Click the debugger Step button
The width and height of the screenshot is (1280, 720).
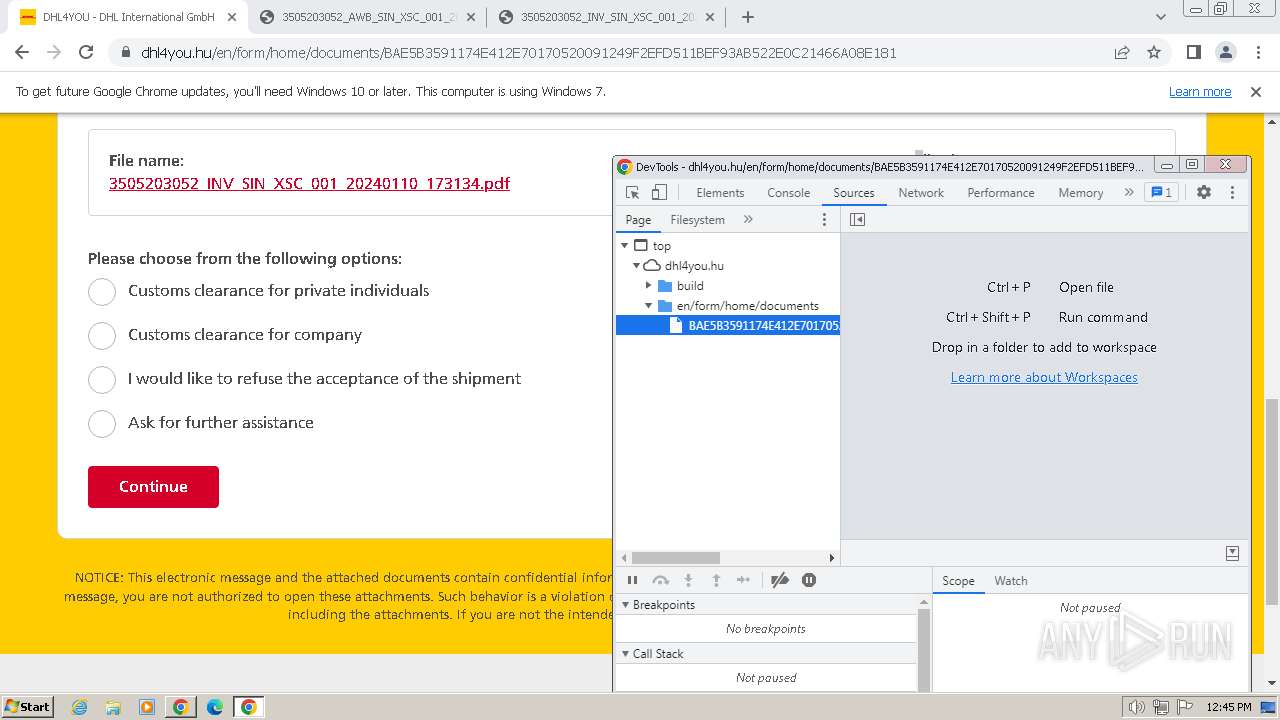click(743, 580)
